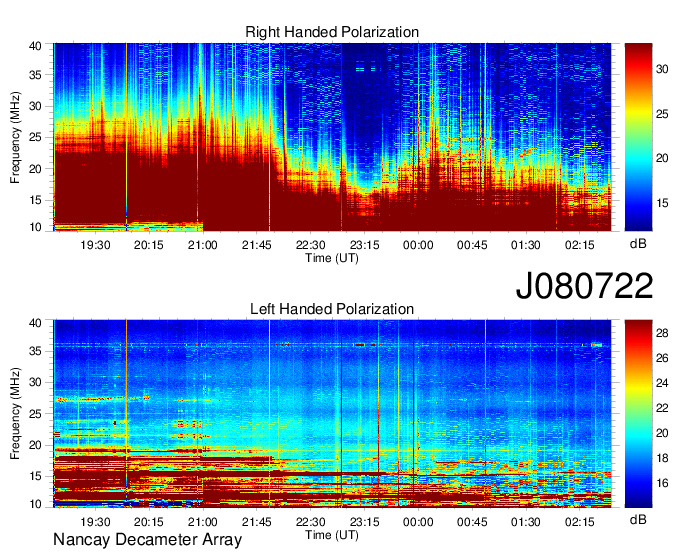The height and width of the screenshot is (552, 680).
Task: Click the top plot's color bar
Action: click(x=638, y=137)
